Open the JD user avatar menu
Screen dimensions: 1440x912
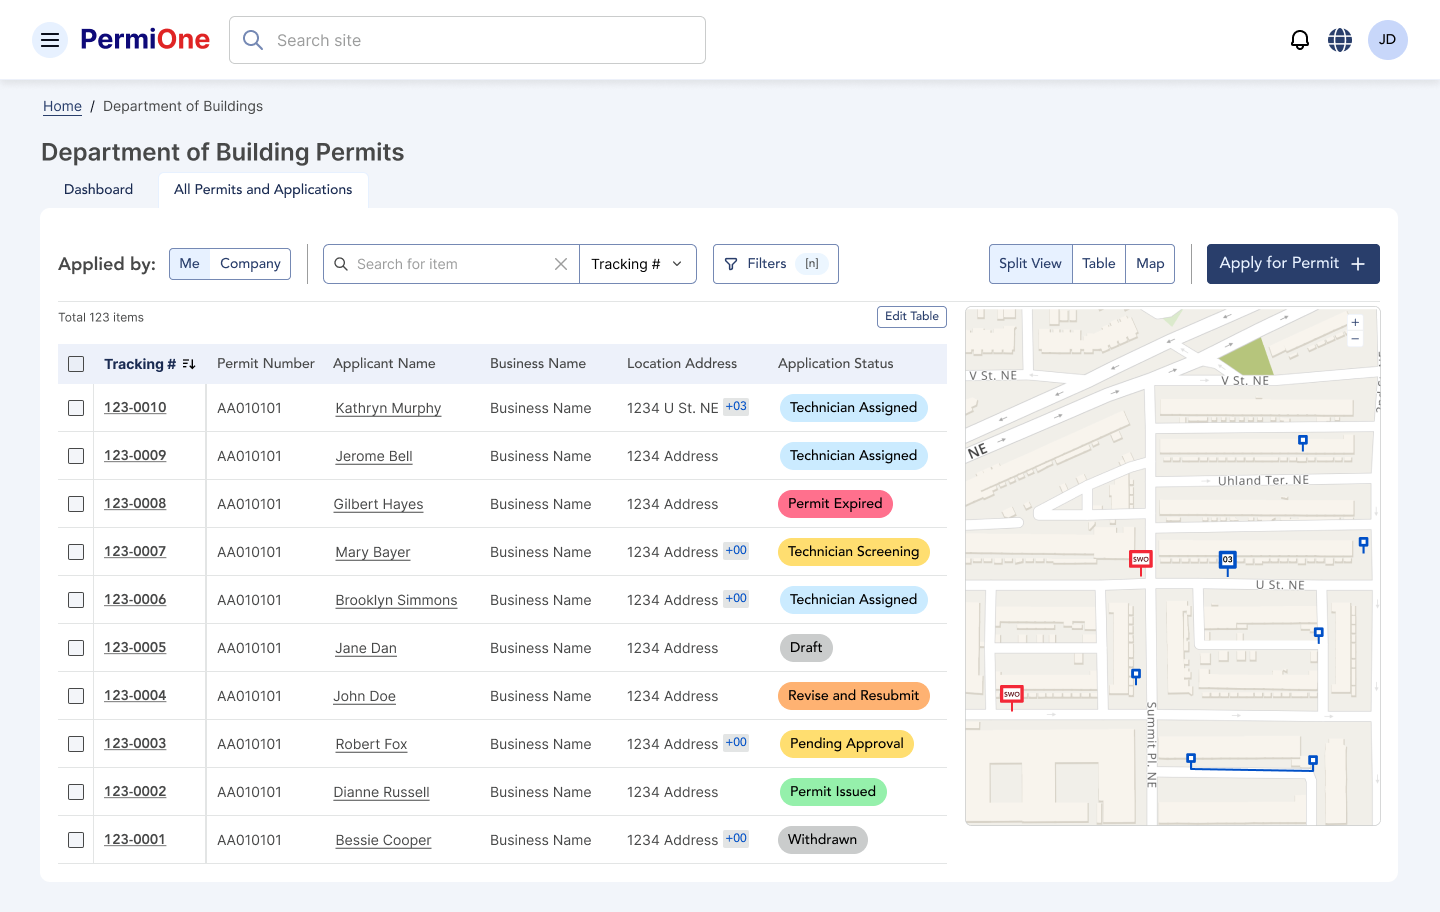click(1387, 40)
